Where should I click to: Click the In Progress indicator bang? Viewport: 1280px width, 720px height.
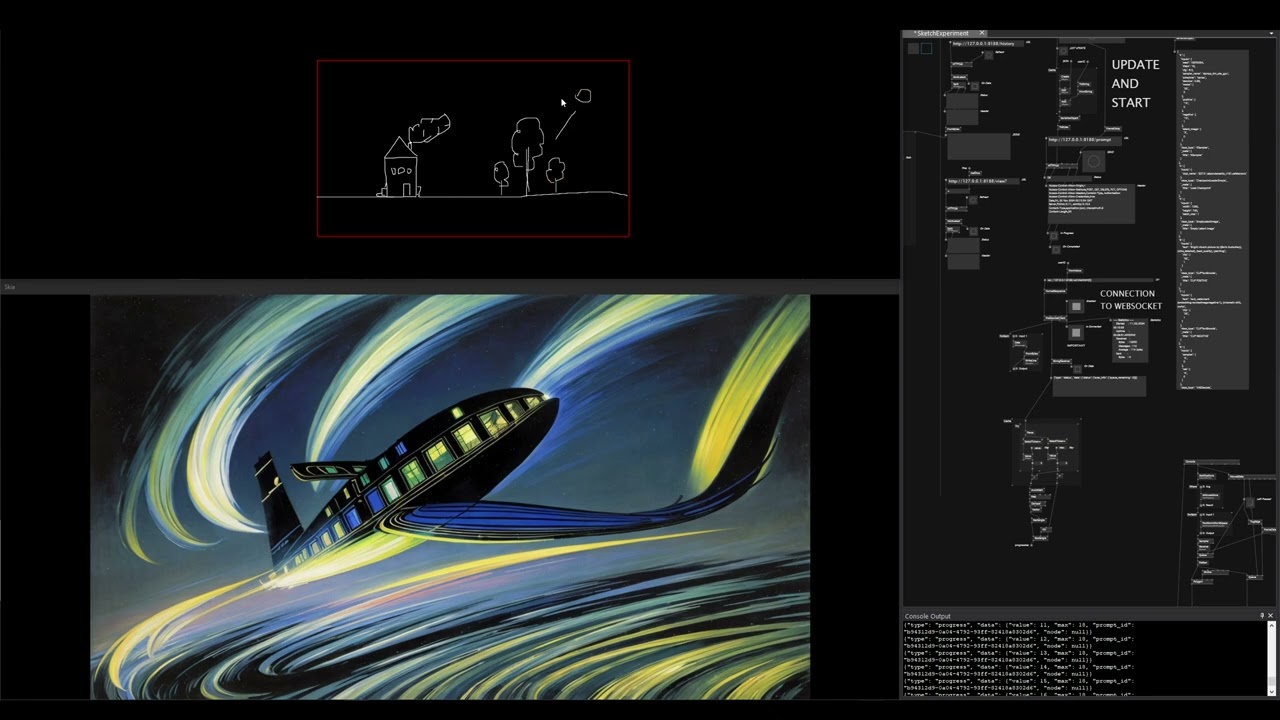(1053, 236)
